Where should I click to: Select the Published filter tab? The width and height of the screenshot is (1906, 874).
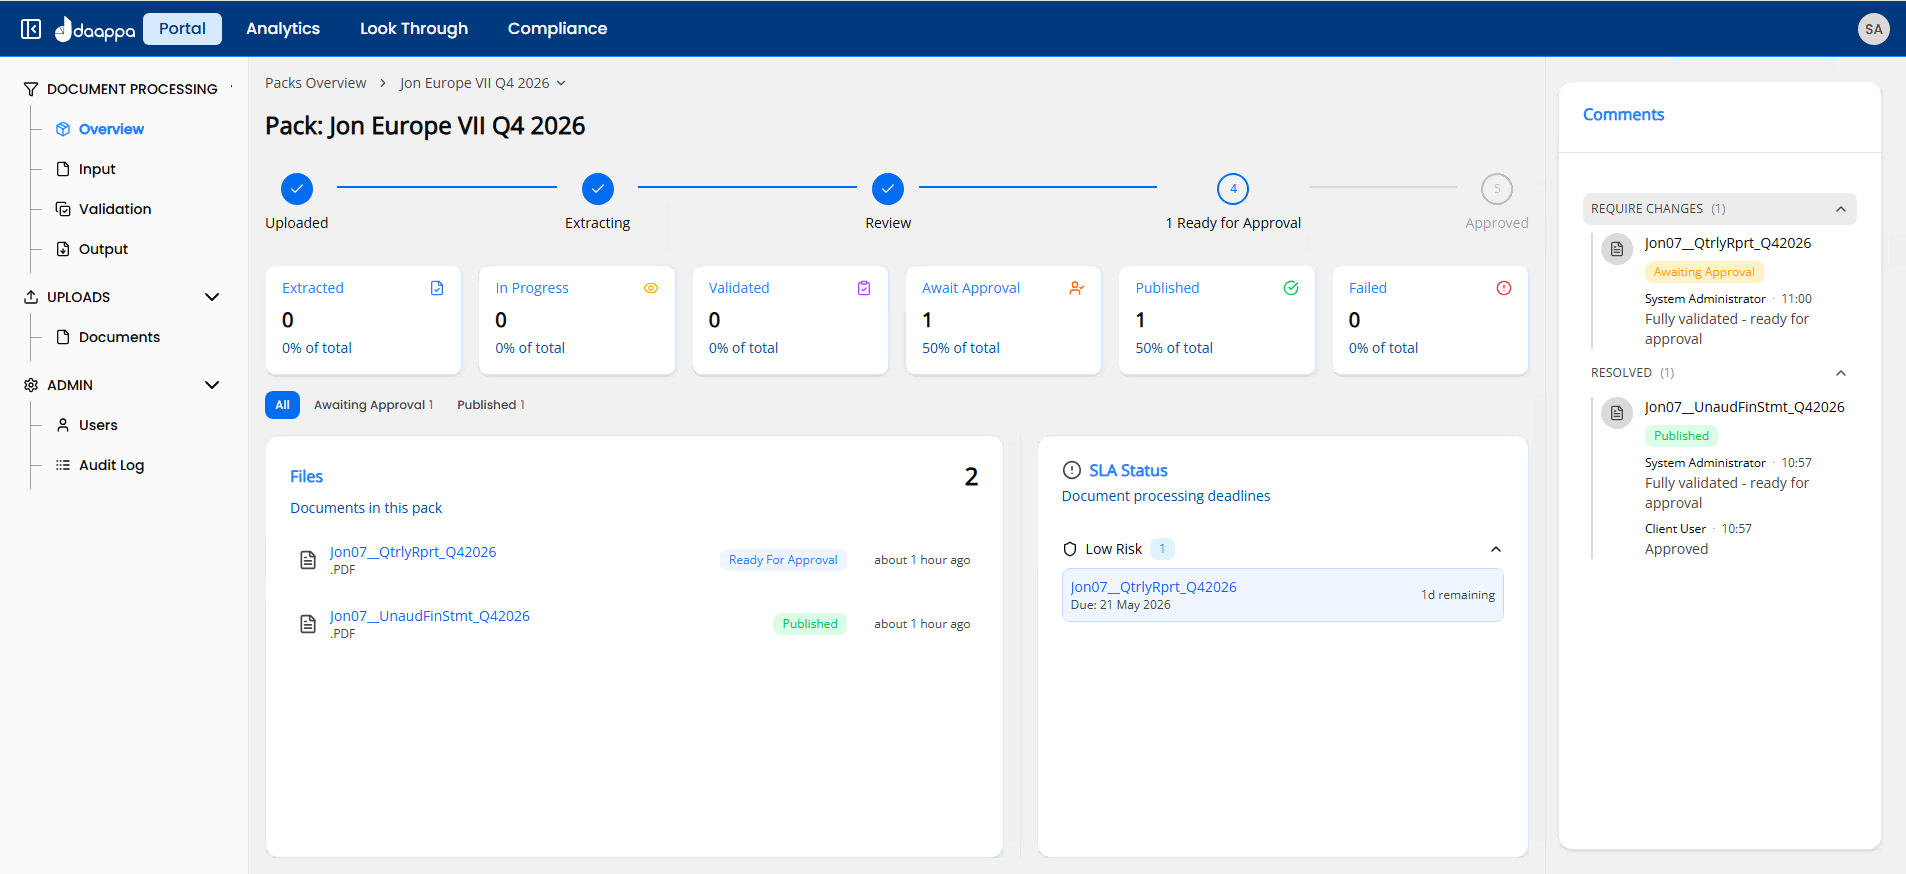click(490, 405)
